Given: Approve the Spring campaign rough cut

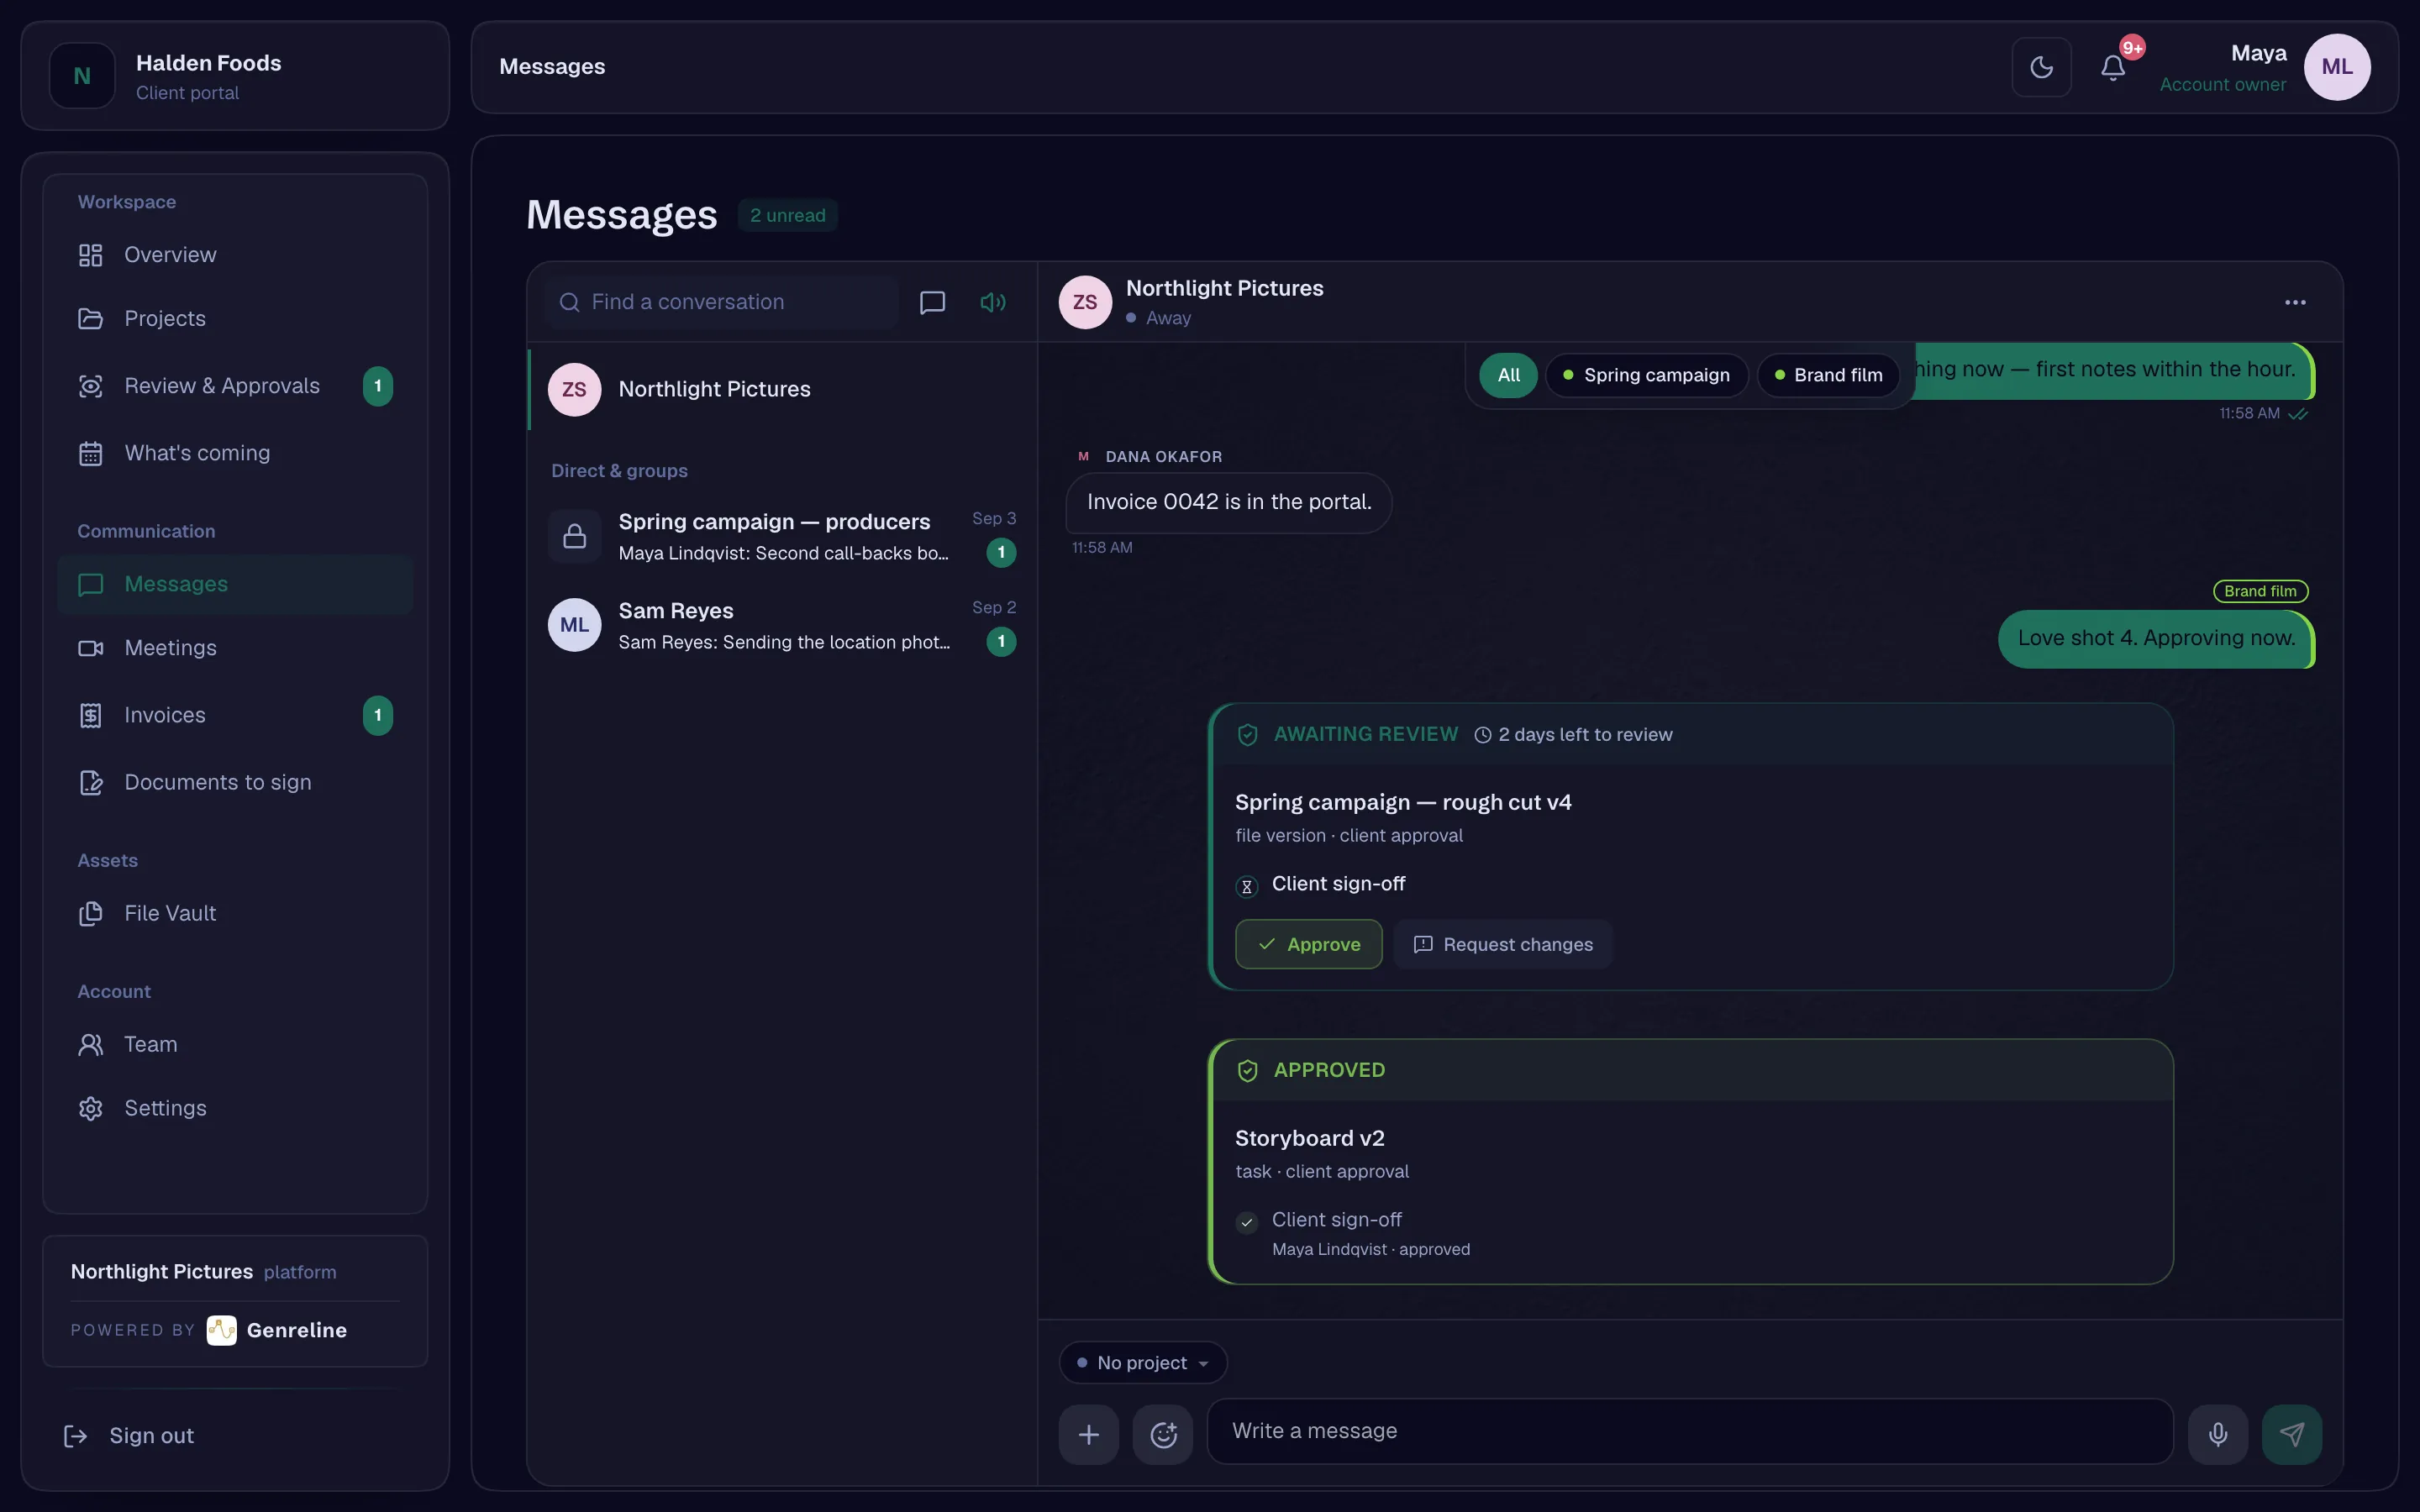Looking at the screenshot, I should [1308, 944].
